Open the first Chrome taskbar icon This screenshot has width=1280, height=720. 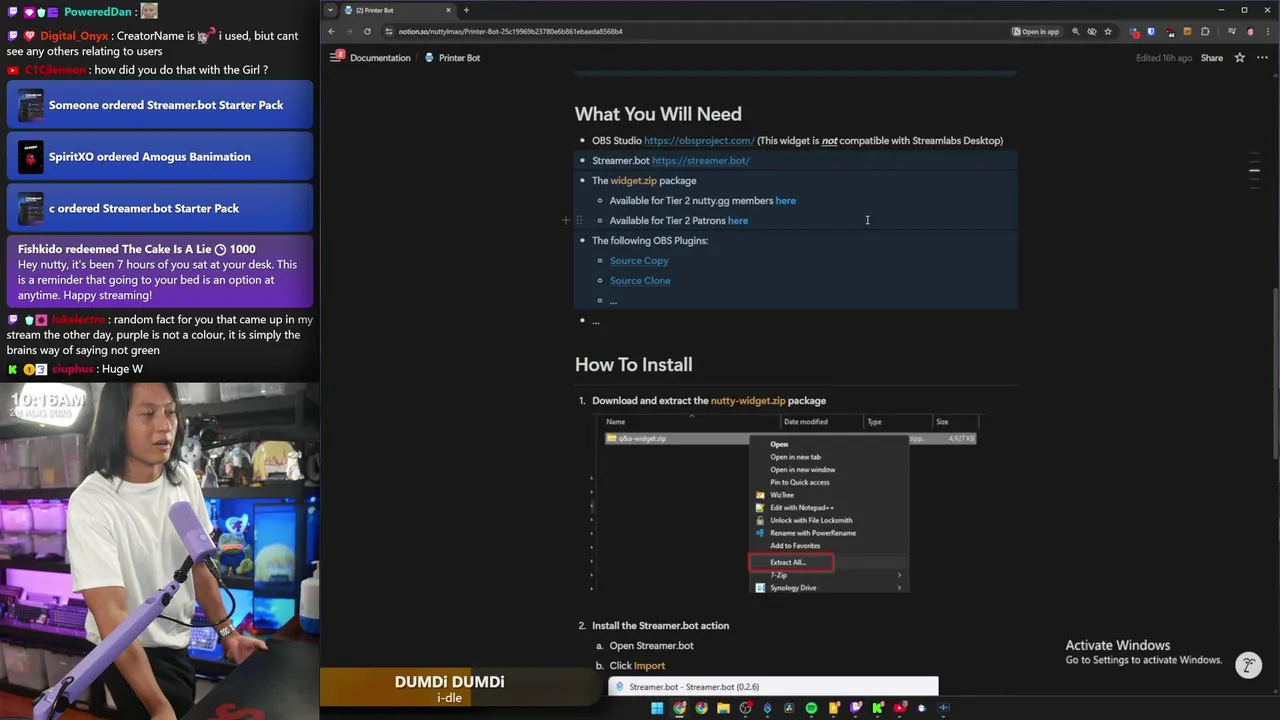(680, 708)
